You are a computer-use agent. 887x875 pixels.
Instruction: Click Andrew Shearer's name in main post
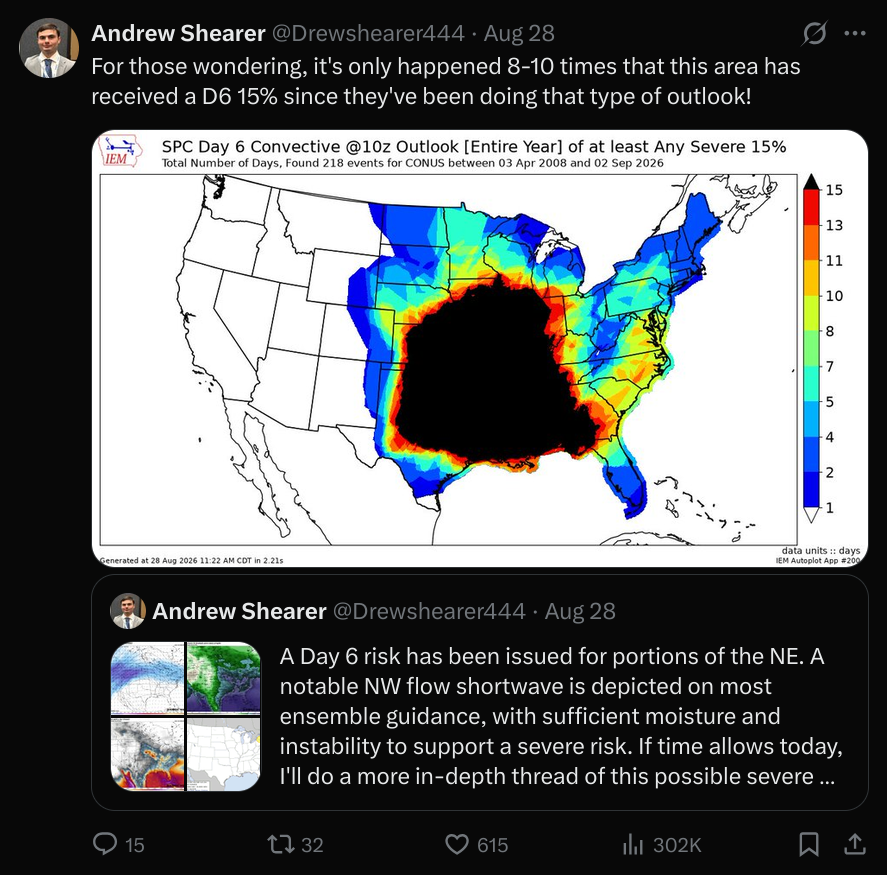(x=178, y=33)
